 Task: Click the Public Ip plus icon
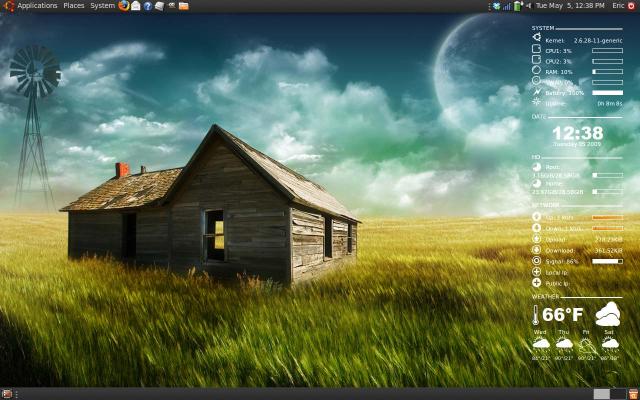point(536,282)
